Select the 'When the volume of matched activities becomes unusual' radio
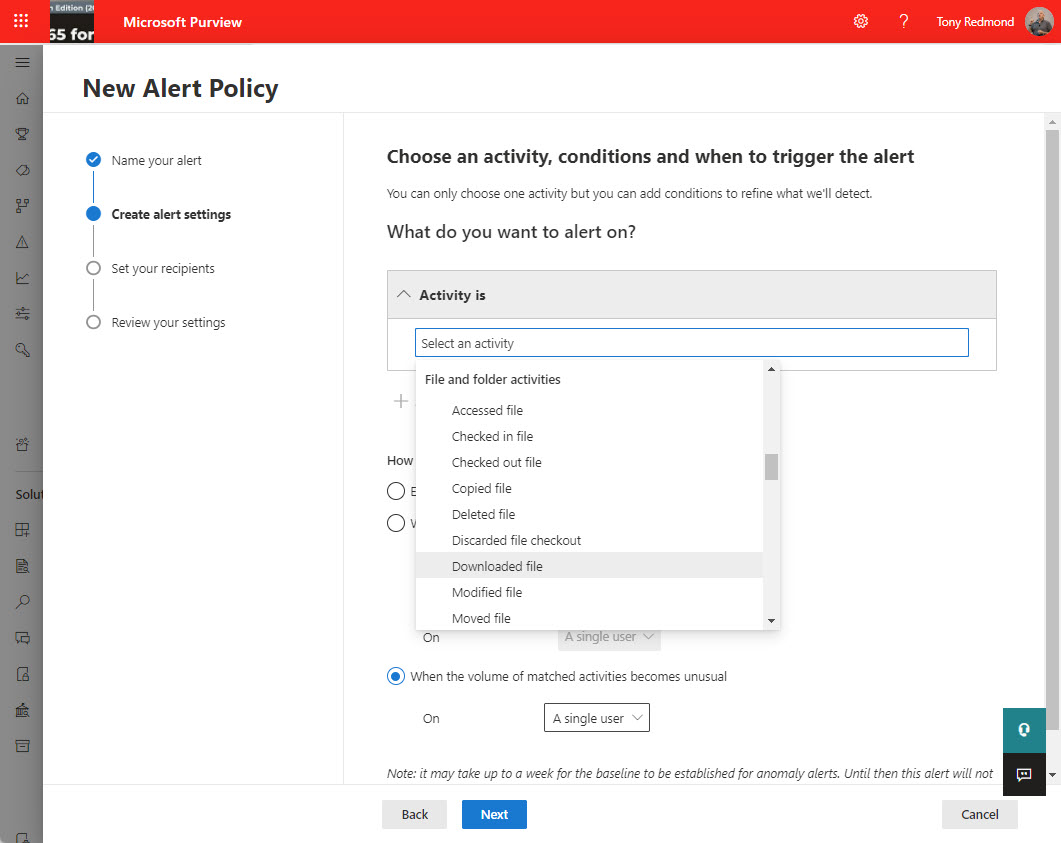The image size is (1061, 843). coord(395,676)
